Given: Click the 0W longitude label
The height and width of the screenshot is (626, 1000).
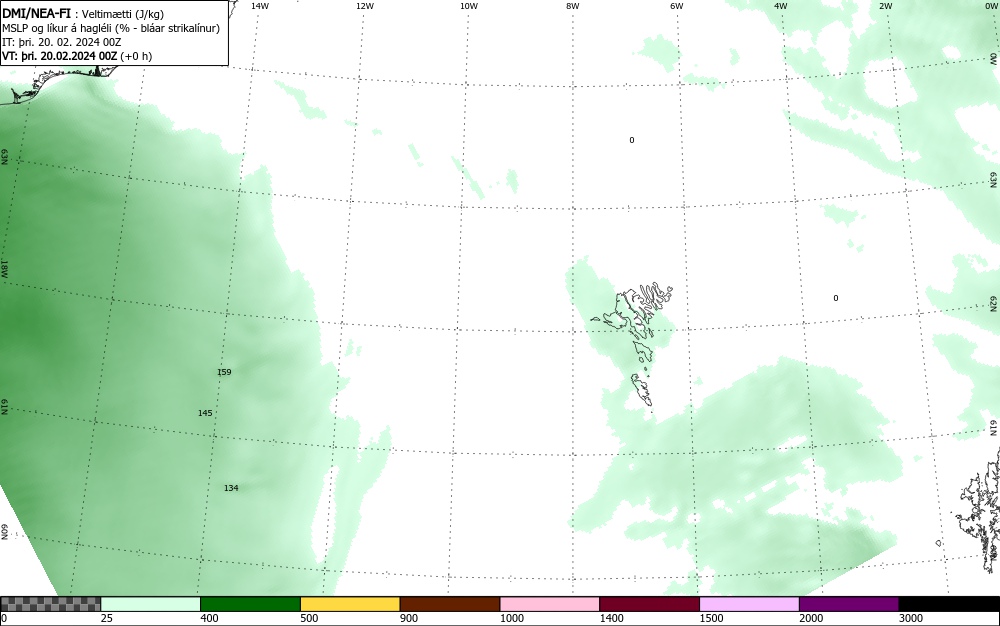Looking at the screenshot, I should 990,6.
